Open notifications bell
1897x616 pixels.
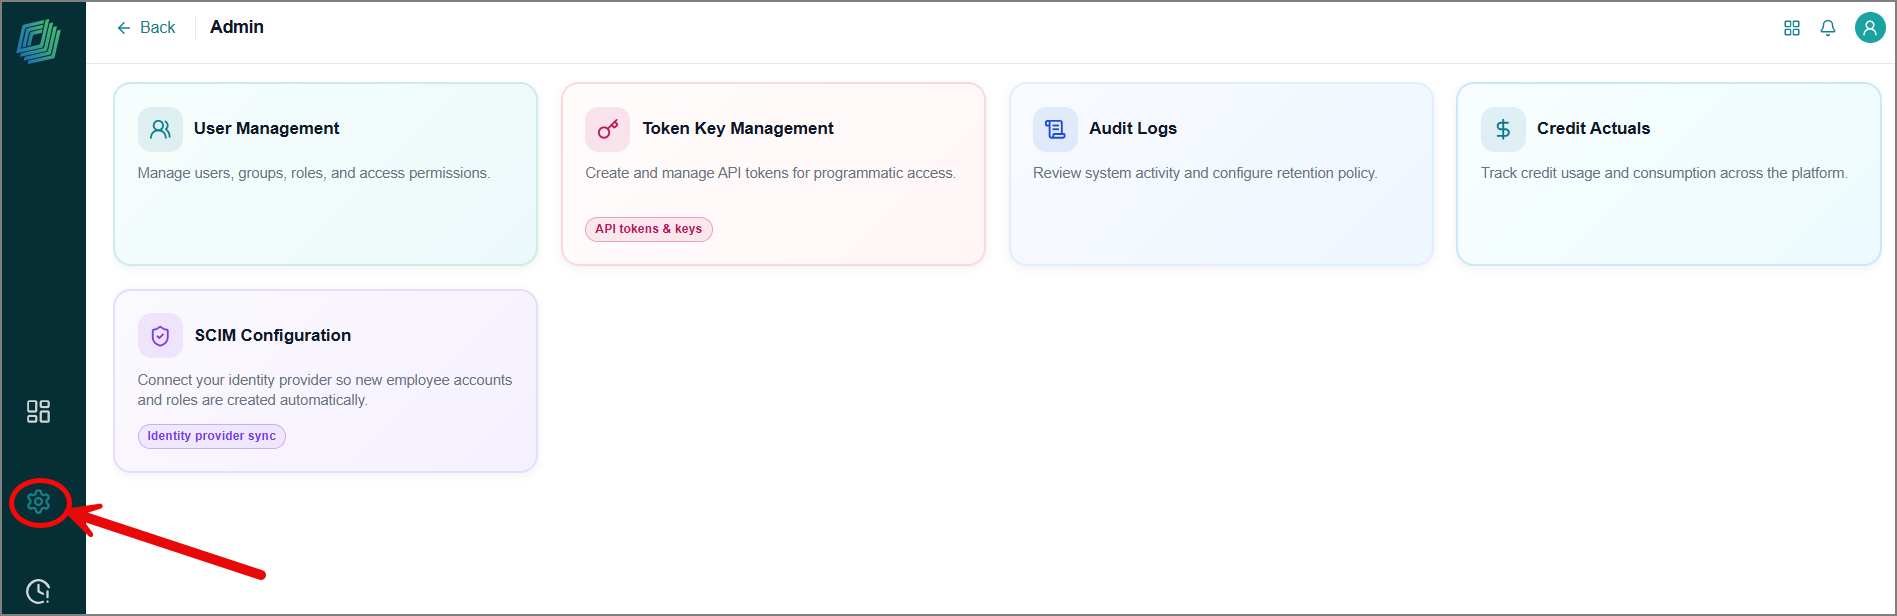tap(1828, 28)
